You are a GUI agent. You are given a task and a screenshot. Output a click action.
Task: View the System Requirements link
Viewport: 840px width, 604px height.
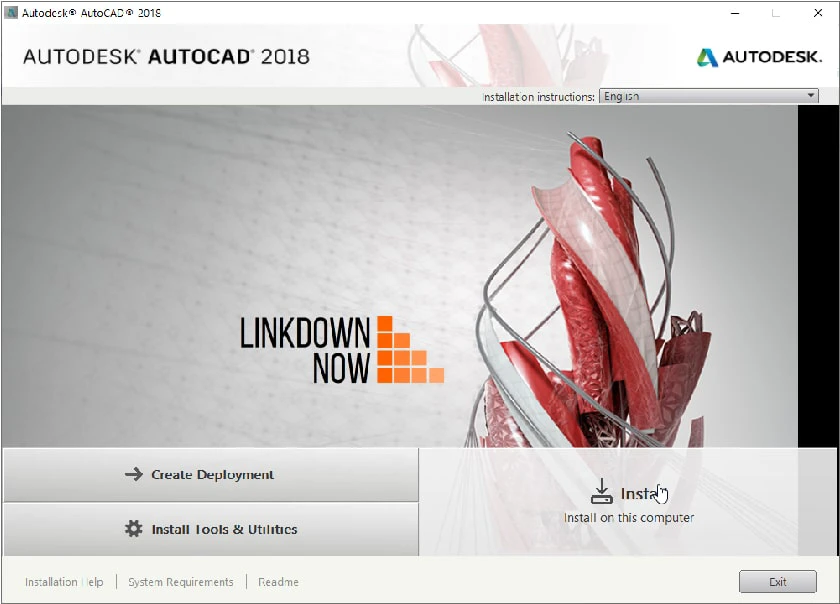pos(181,582)
